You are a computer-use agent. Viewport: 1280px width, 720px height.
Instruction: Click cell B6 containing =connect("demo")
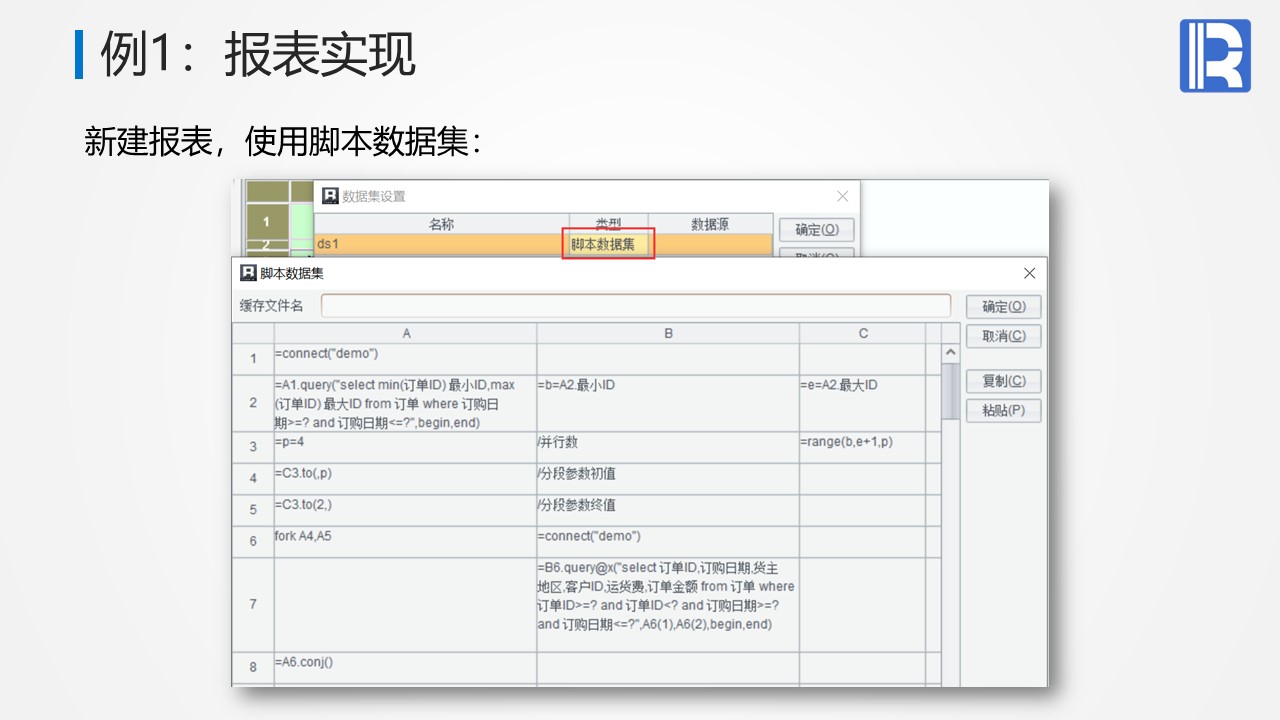[668, 542]
